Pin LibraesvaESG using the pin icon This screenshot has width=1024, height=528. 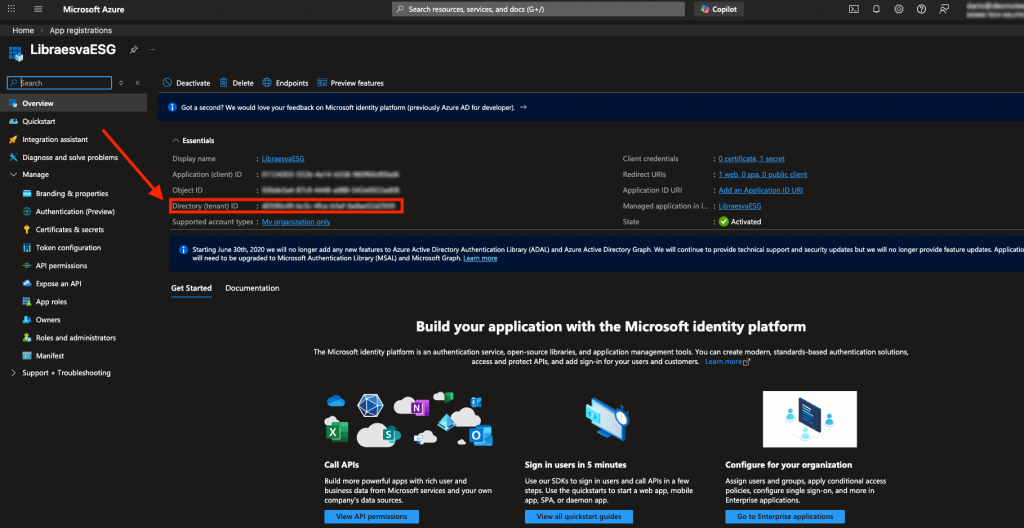pos(133,50)
